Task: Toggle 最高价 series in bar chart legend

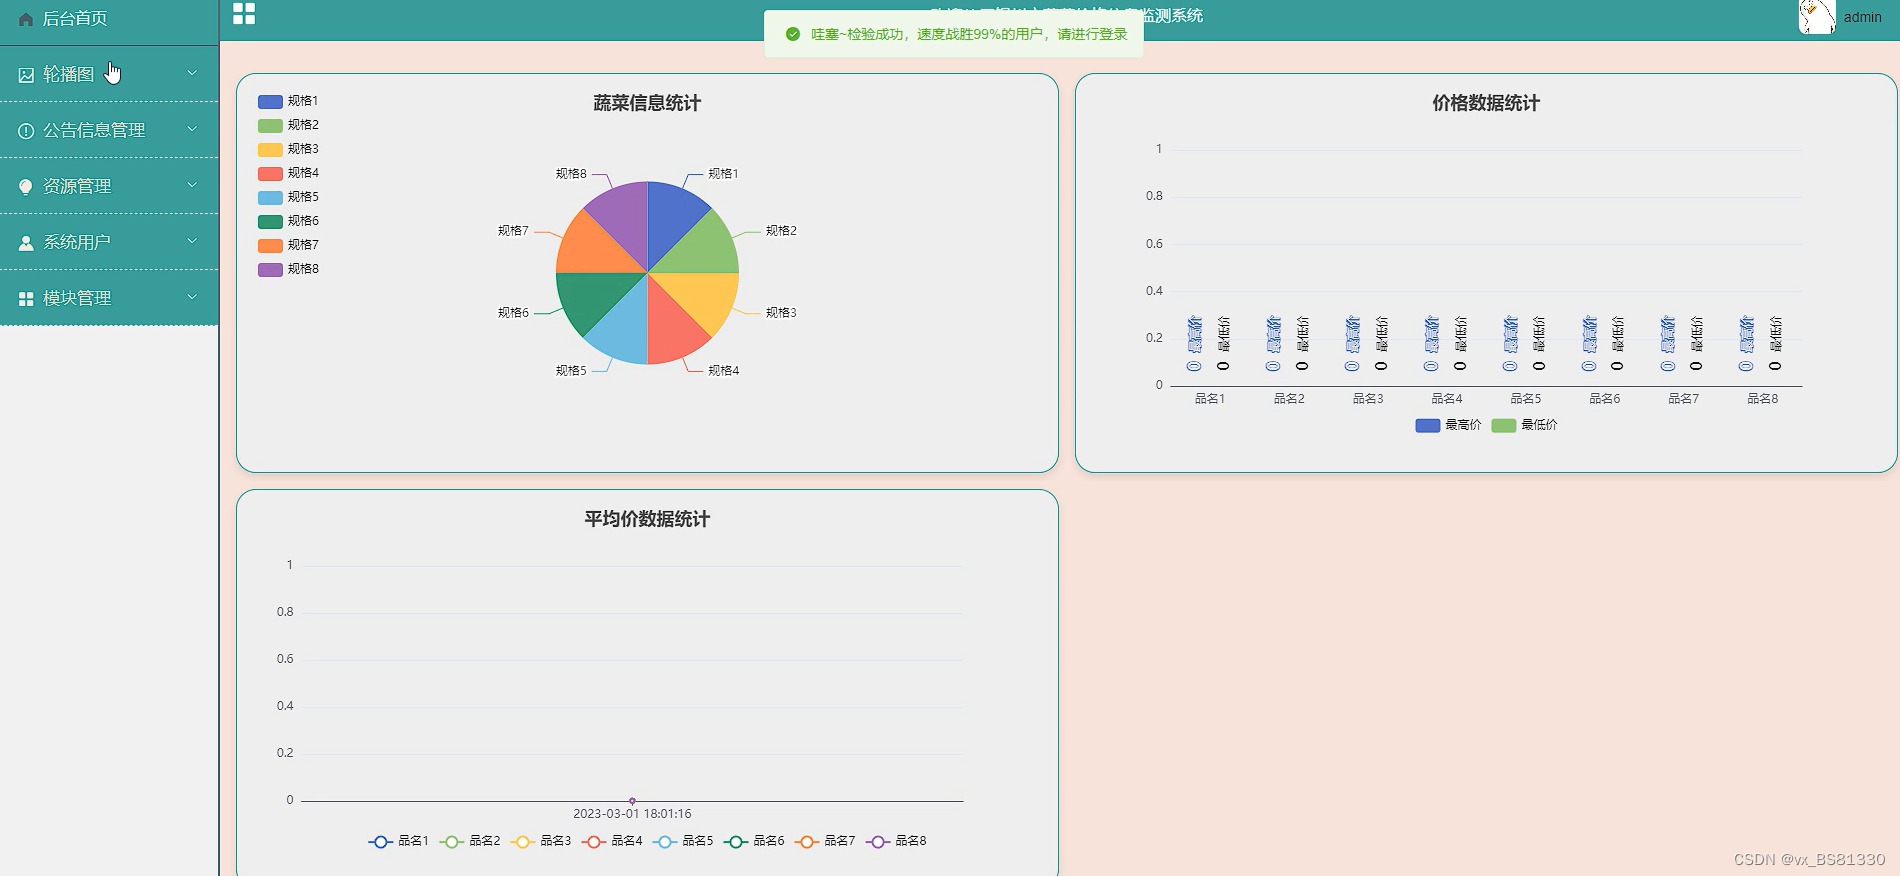Action: (x=1448, y=425)
